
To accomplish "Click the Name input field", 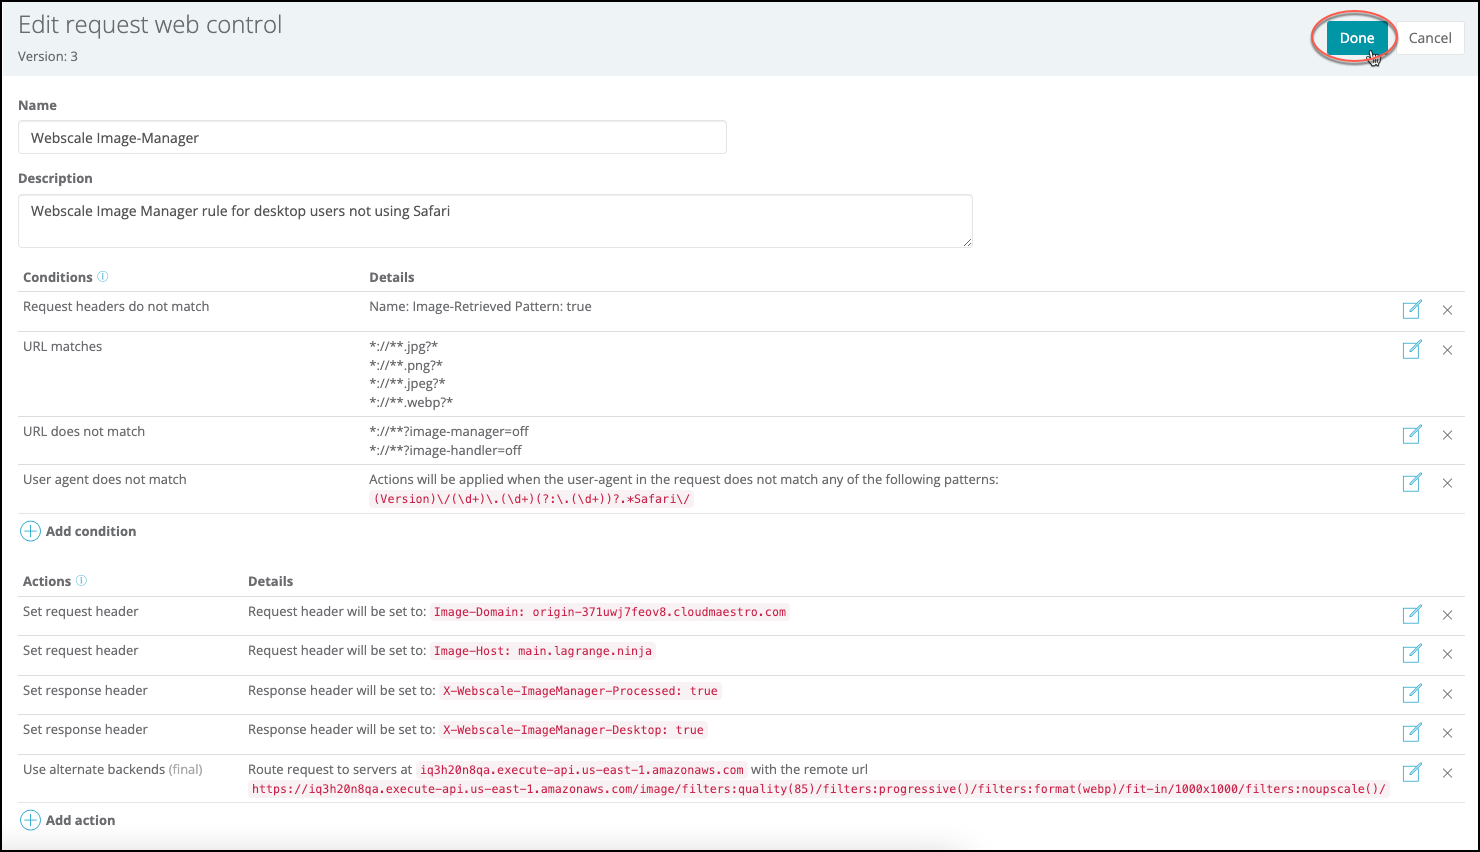I will (372, 138).
